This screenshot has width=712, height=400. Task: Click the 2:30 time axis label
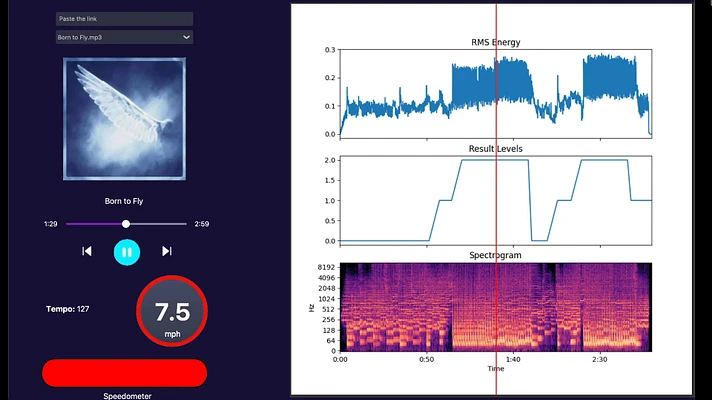click(599, 359)
